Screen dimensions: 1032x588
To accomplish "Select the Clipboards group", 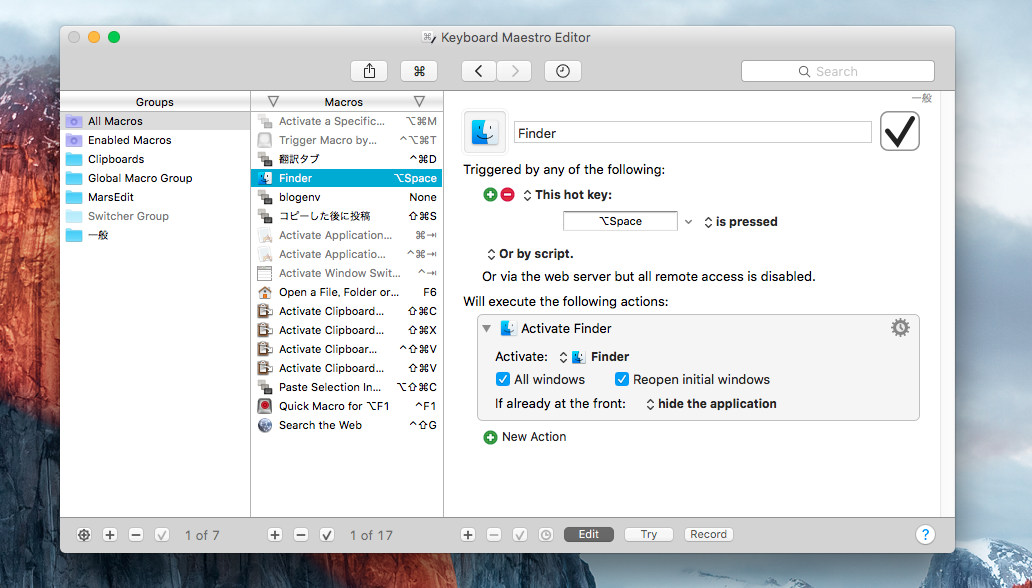I will 115,159.
